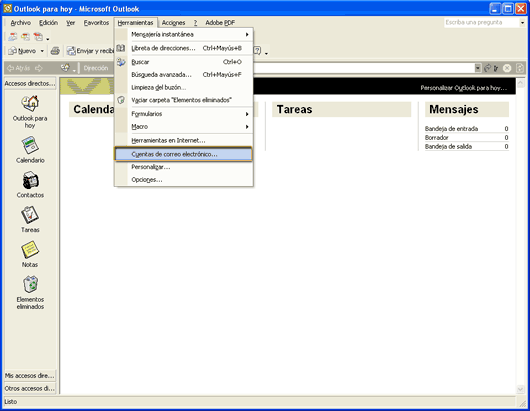Viewport: 530px width, 411px height.
Task: Click the Mensajes heading
Action: click(x=454, y=109)
